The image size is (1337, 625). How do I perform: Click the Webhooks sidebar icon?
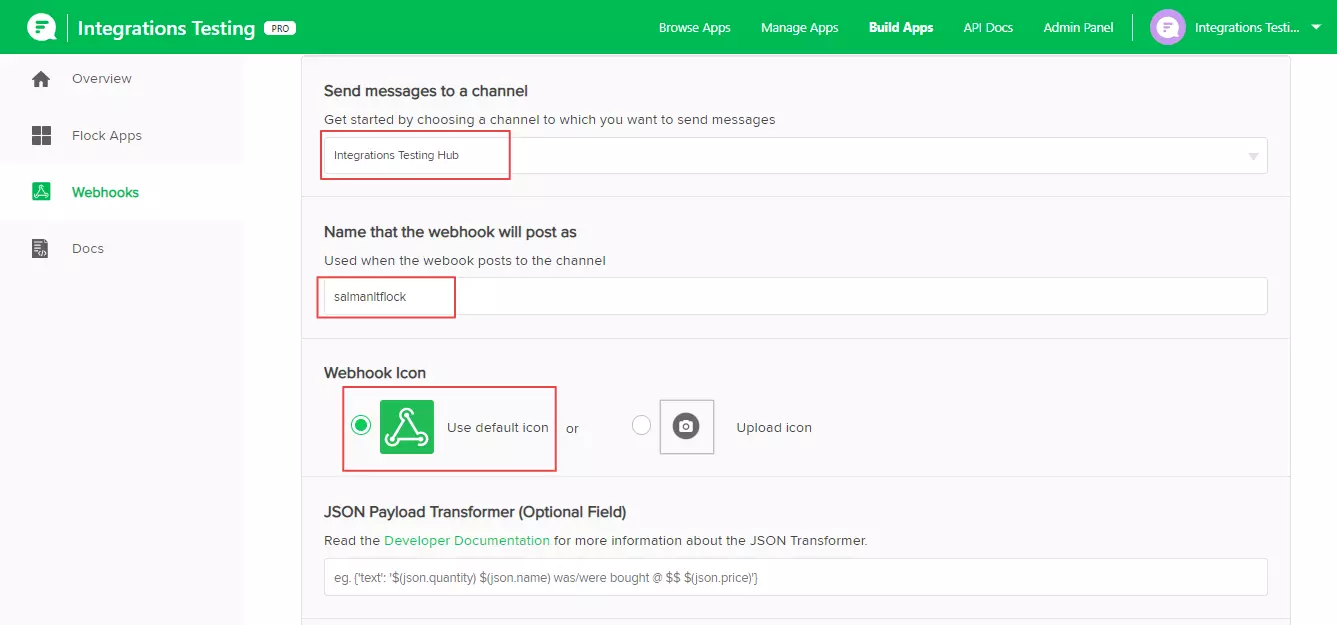[x=41, y=192]
